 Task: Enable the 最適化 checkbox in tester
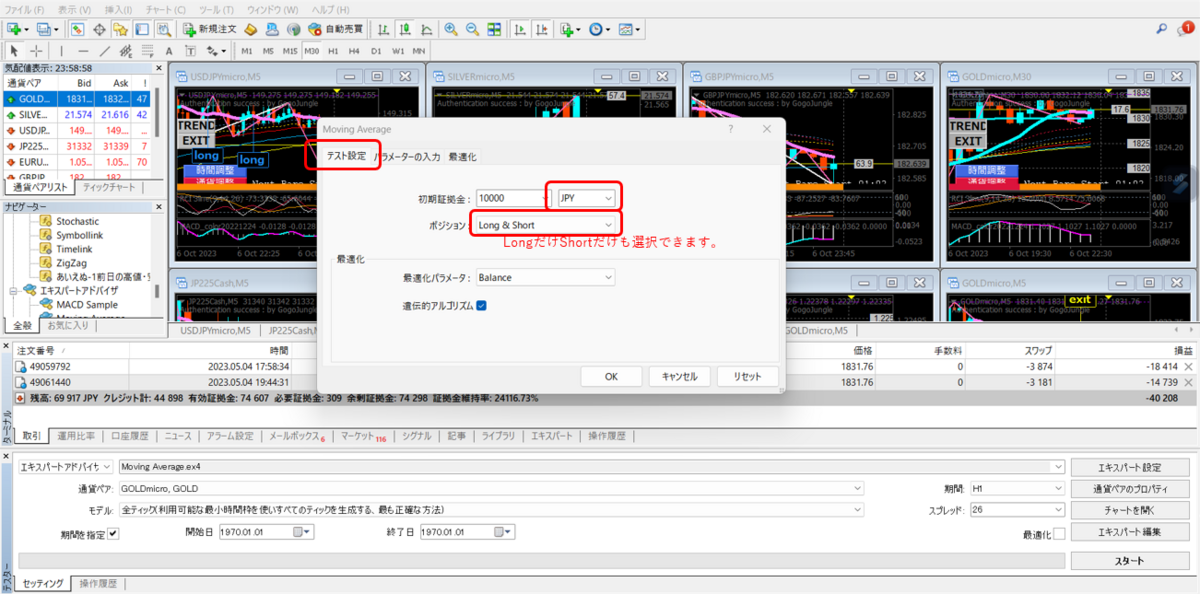[1058, 534]
